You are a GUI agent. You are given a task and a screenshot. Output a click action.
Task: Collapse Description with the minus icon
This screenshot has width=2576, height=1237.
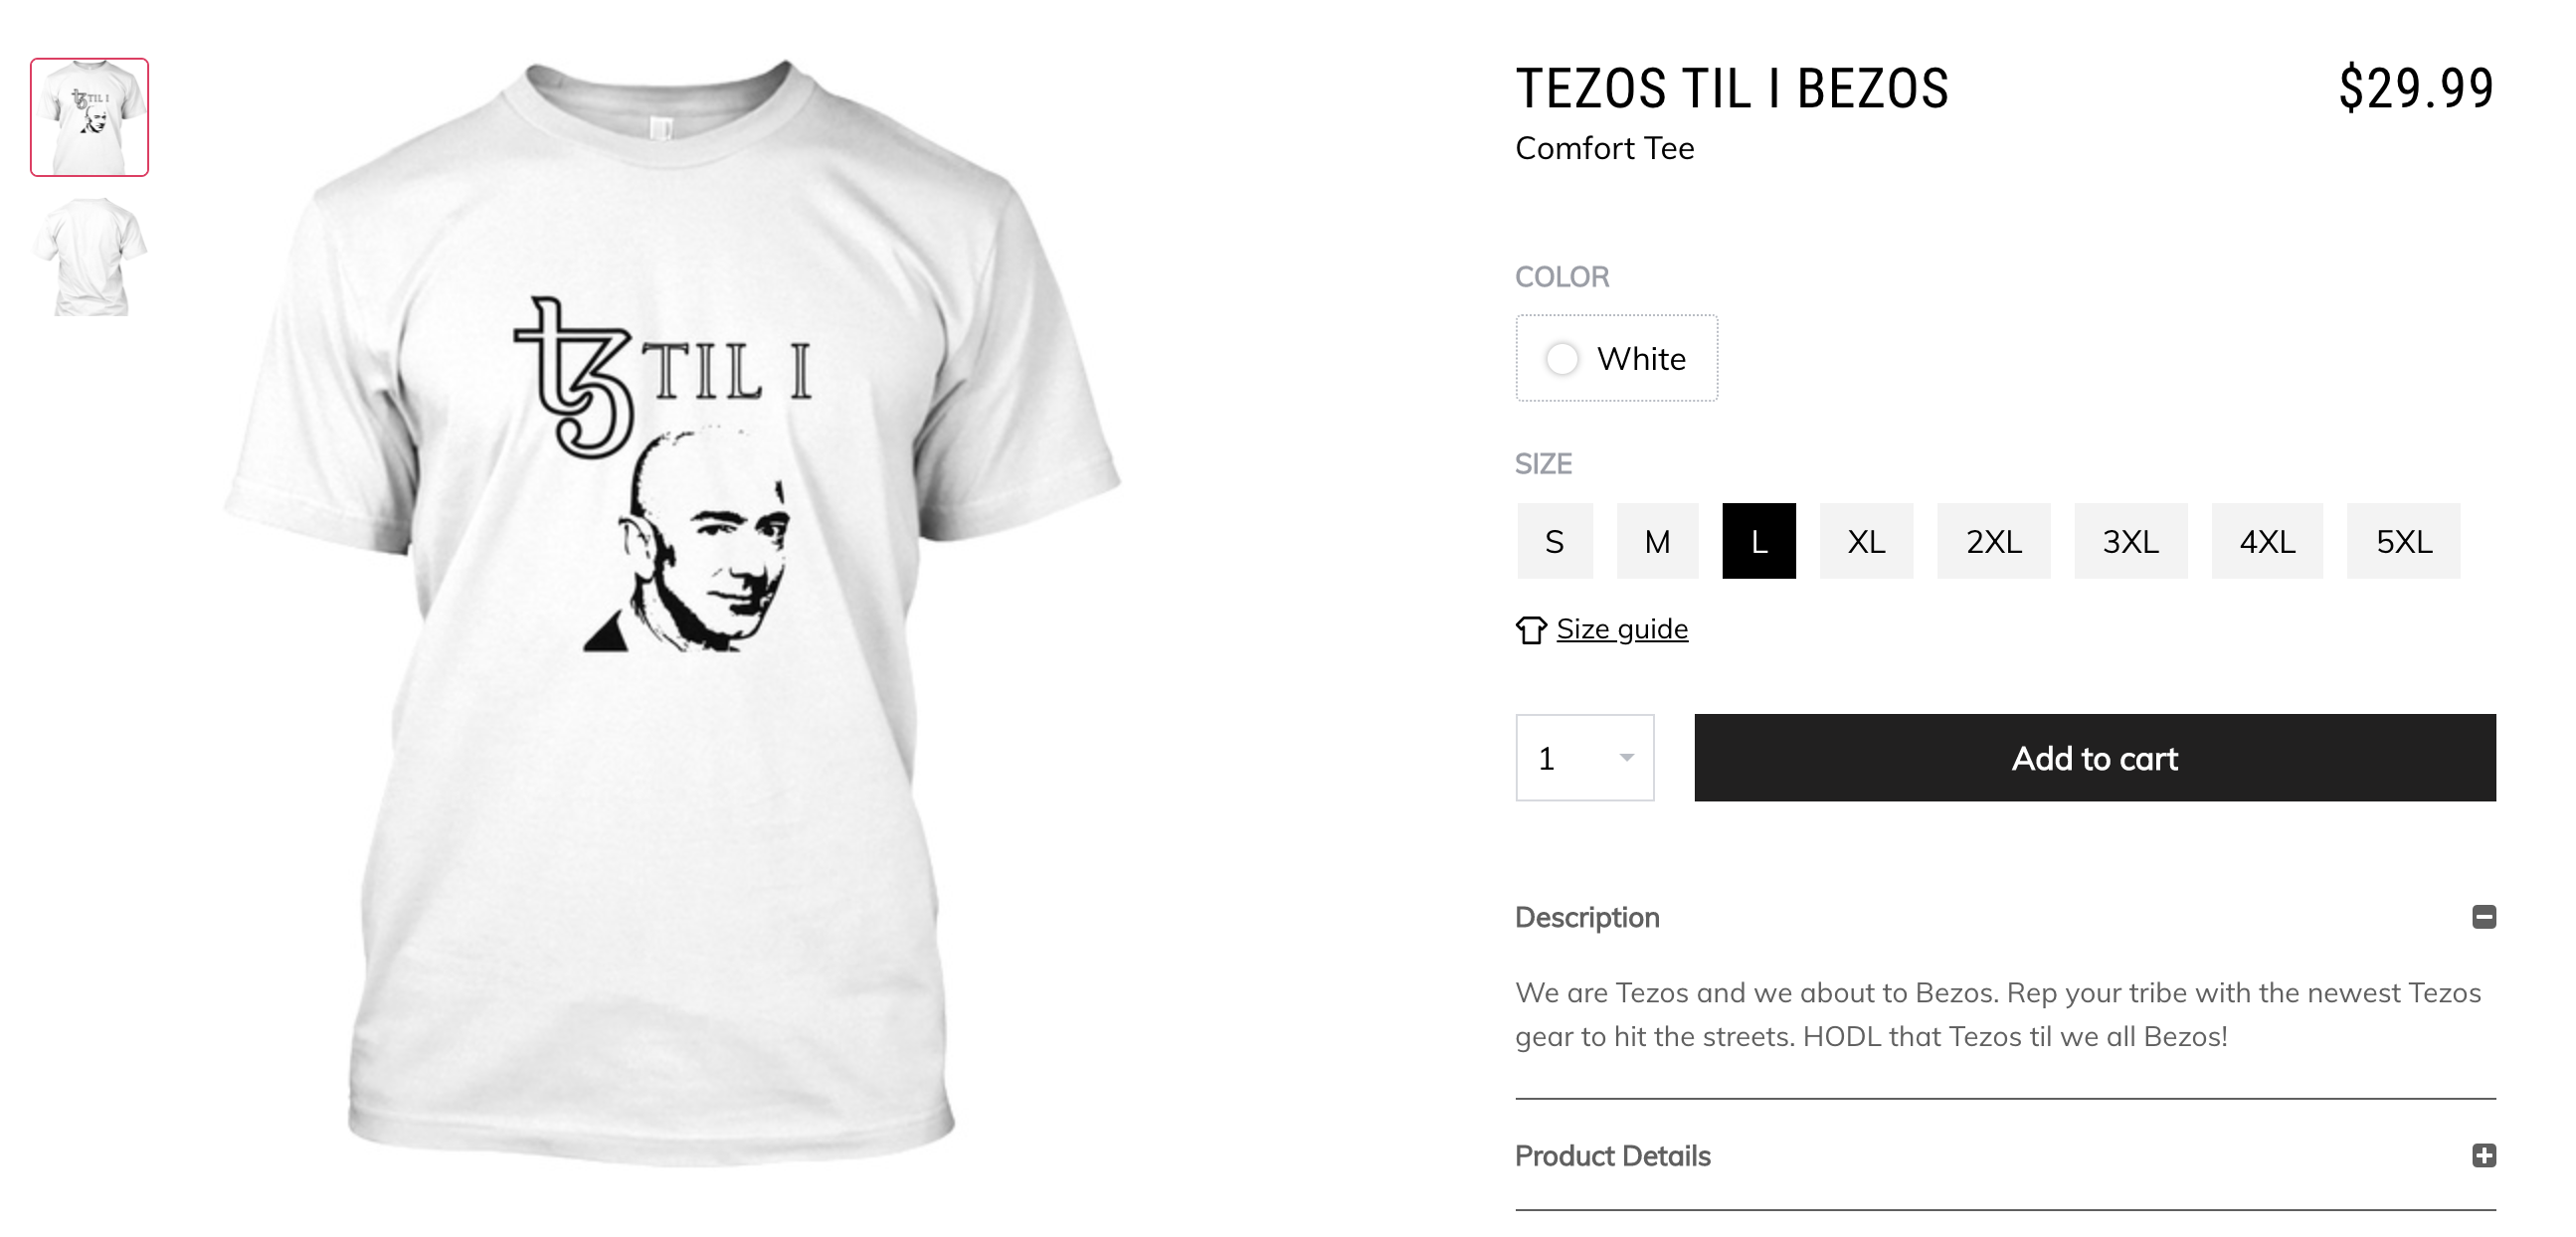click(2484, 917)
